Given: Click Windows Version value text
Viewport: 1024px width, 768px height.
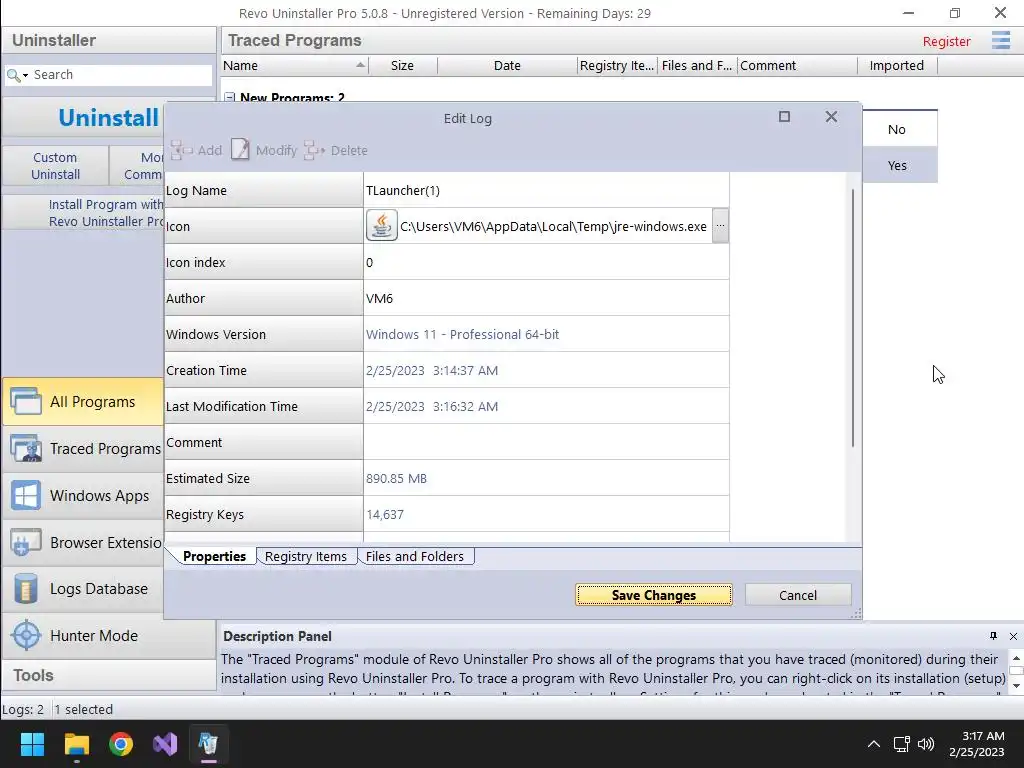Looking at the screenshot, I should pyautogui.click(x=462, y=334).
